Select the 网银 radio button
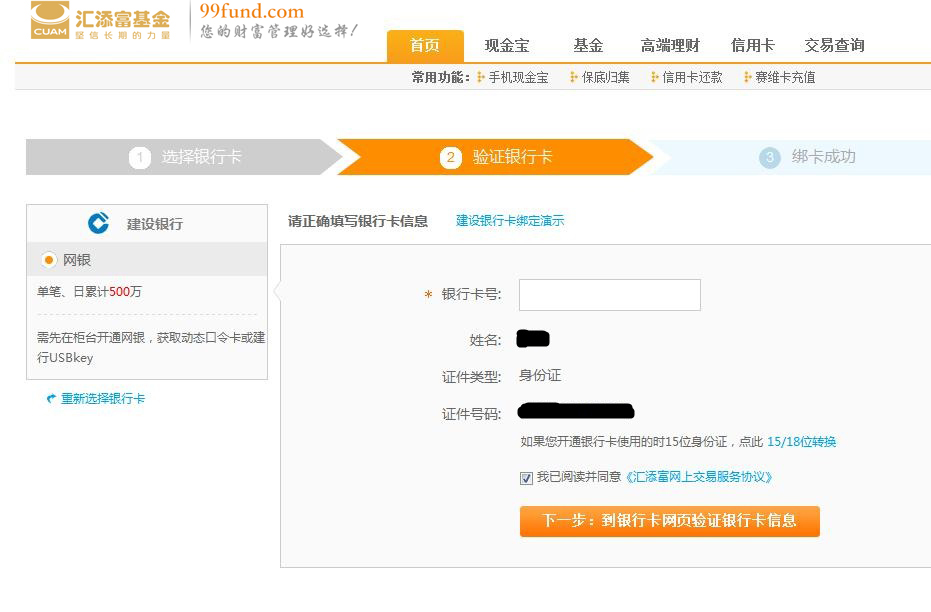The height and width of the screenshot is (612, 931). tap(49, 260)
